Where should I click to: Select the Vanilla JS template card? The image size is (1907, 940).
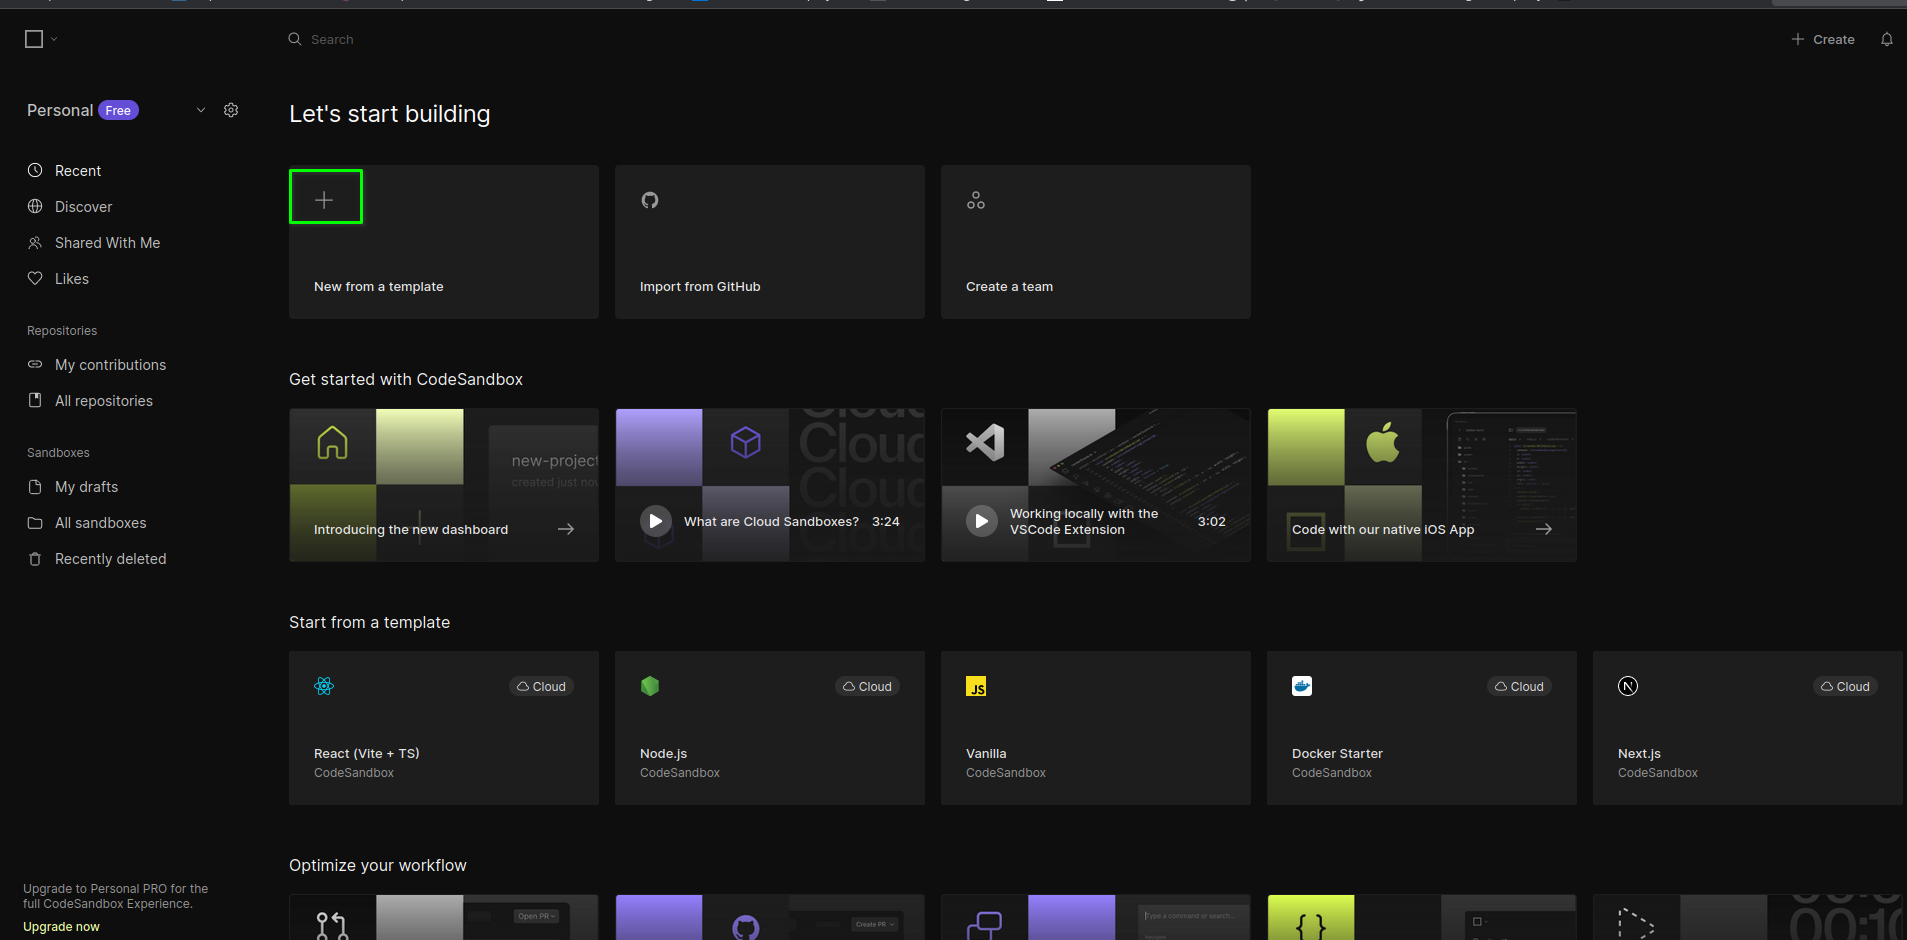(1095, 728)
